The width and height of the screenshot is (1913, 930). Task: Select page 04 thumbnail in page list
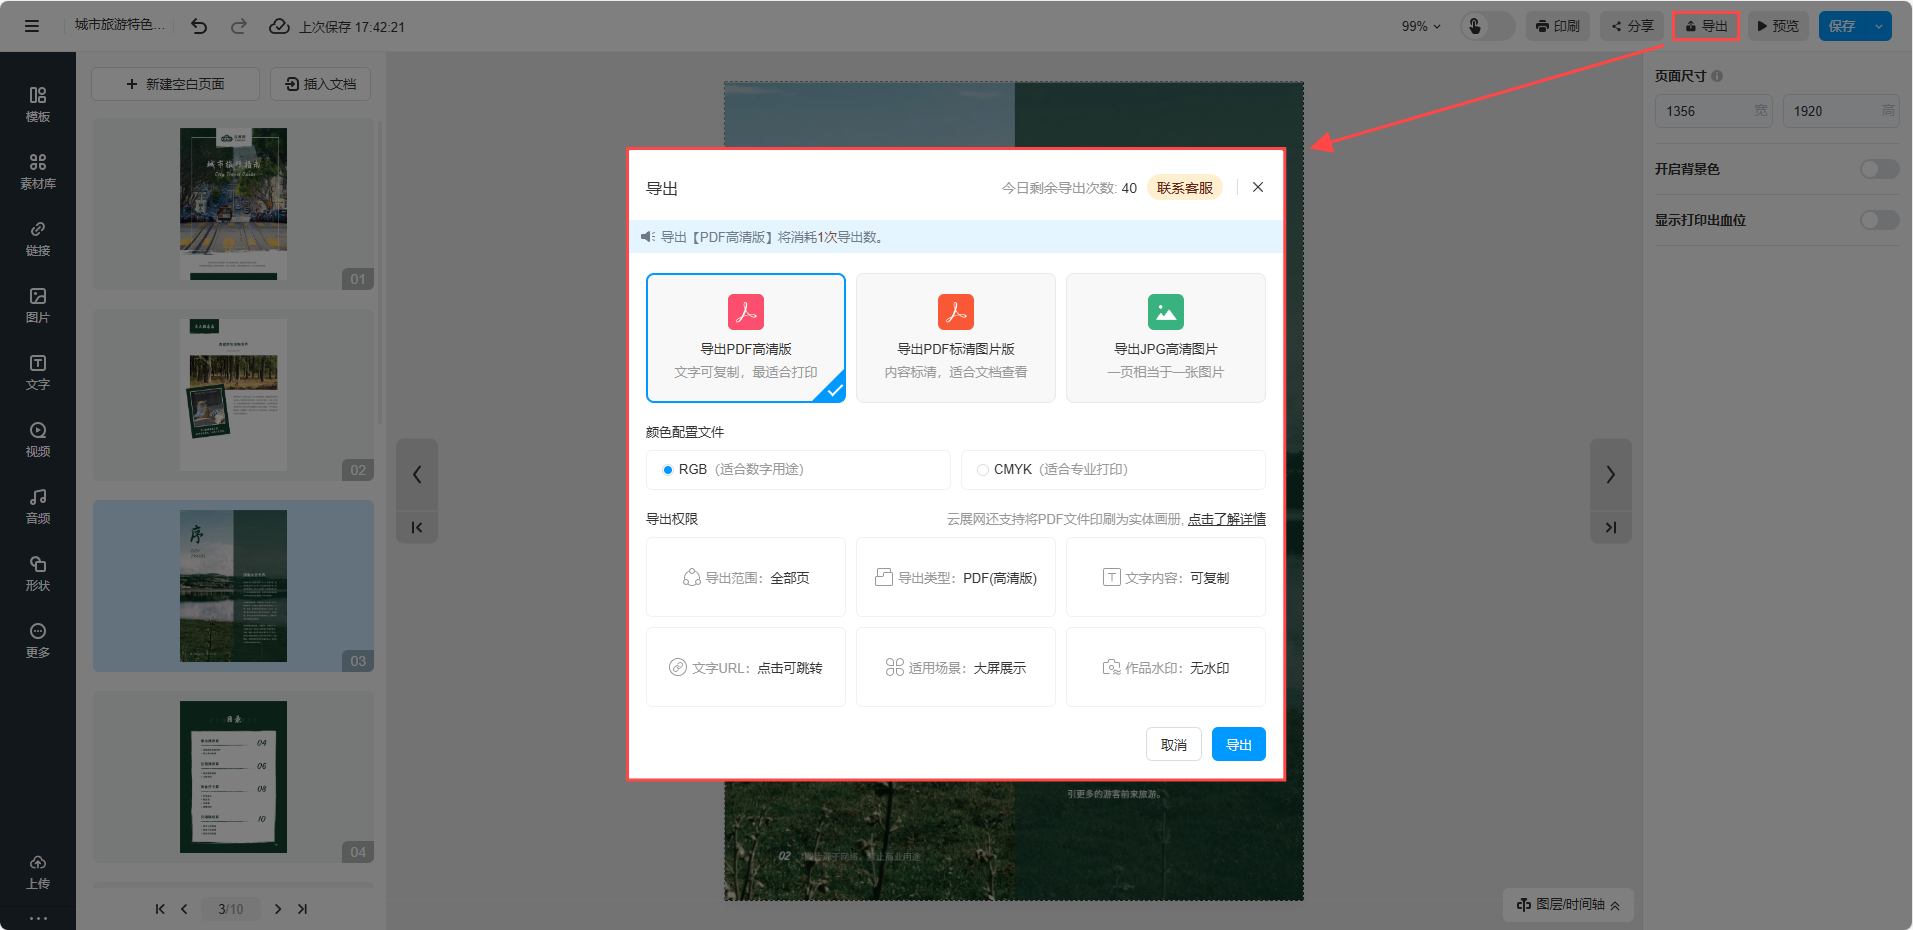click(x=233, y=777)
